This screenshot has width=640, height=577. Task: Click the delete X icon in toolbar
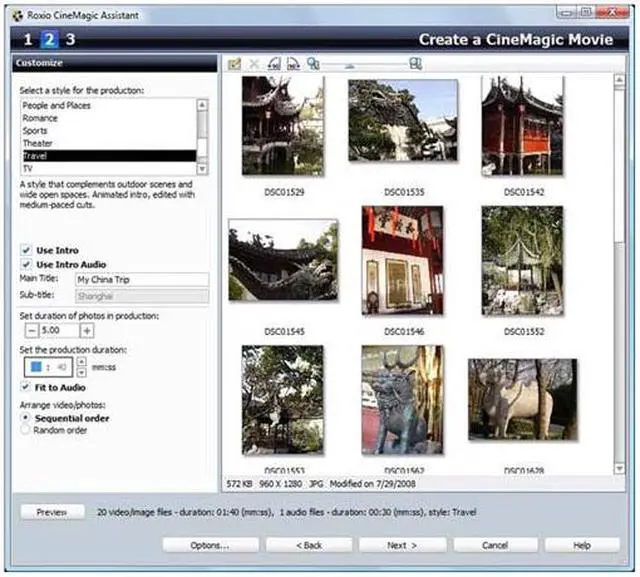click(253, 64)
